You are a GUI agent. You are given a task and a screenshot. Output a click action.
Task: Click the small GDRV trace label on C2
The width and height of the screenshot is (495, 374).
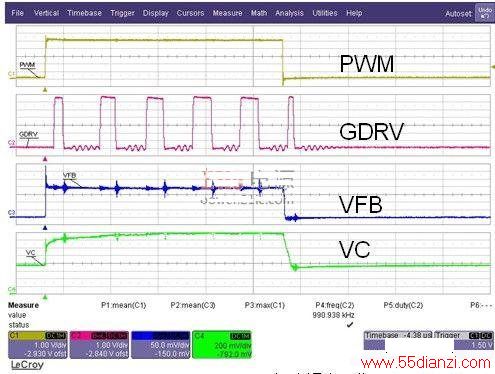point(28,134)
